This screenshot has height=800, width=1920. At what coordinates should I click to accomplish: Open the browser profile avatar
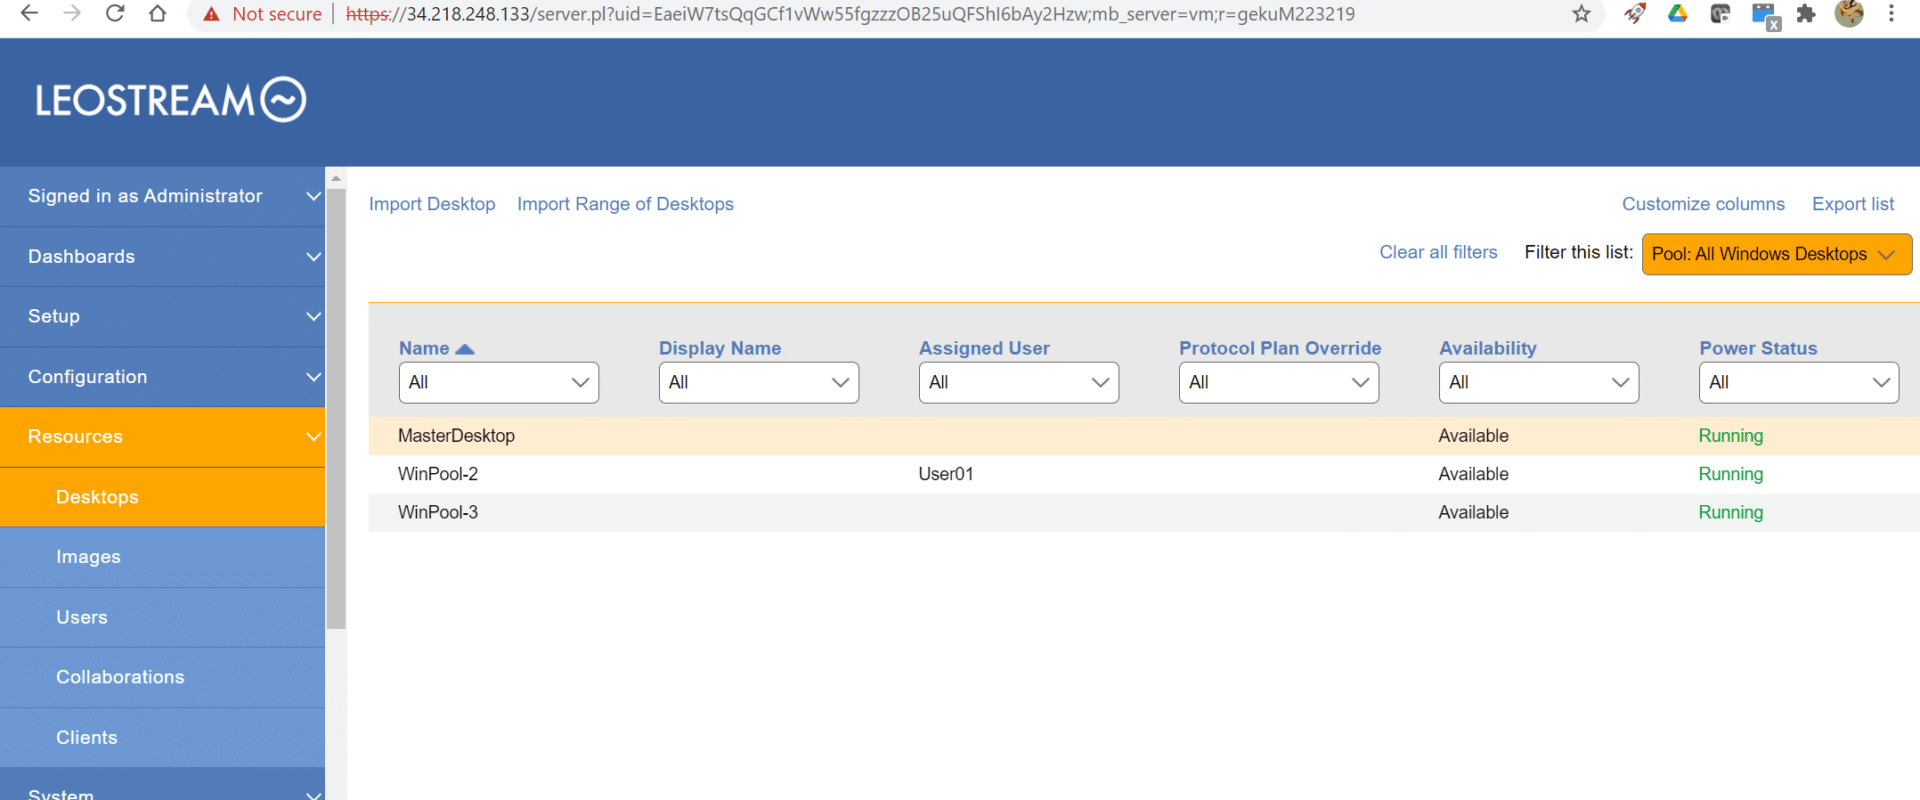[x=1849, y=13]
